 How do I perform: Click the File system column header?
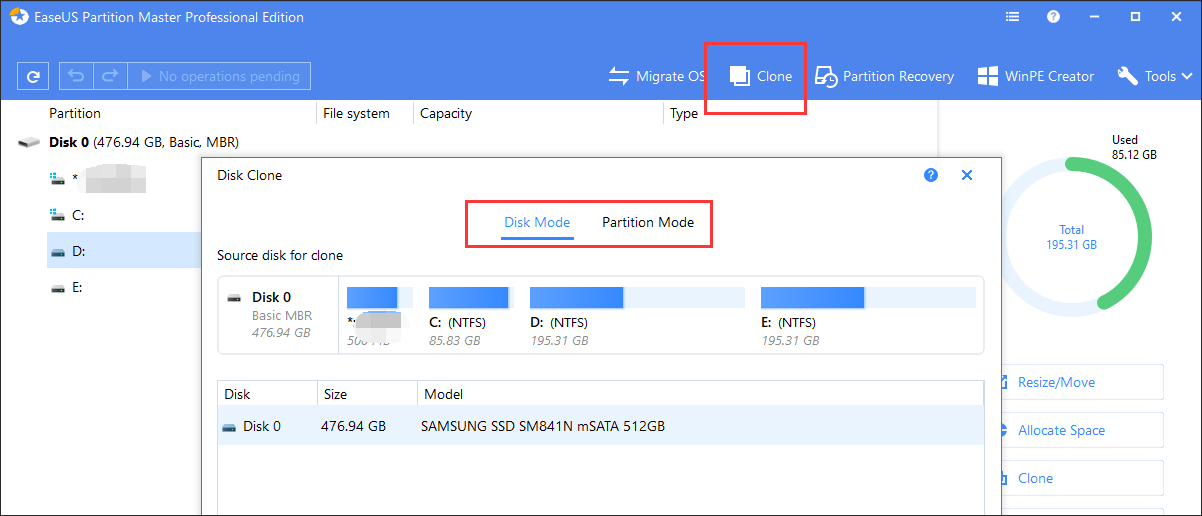coord(356,114)
